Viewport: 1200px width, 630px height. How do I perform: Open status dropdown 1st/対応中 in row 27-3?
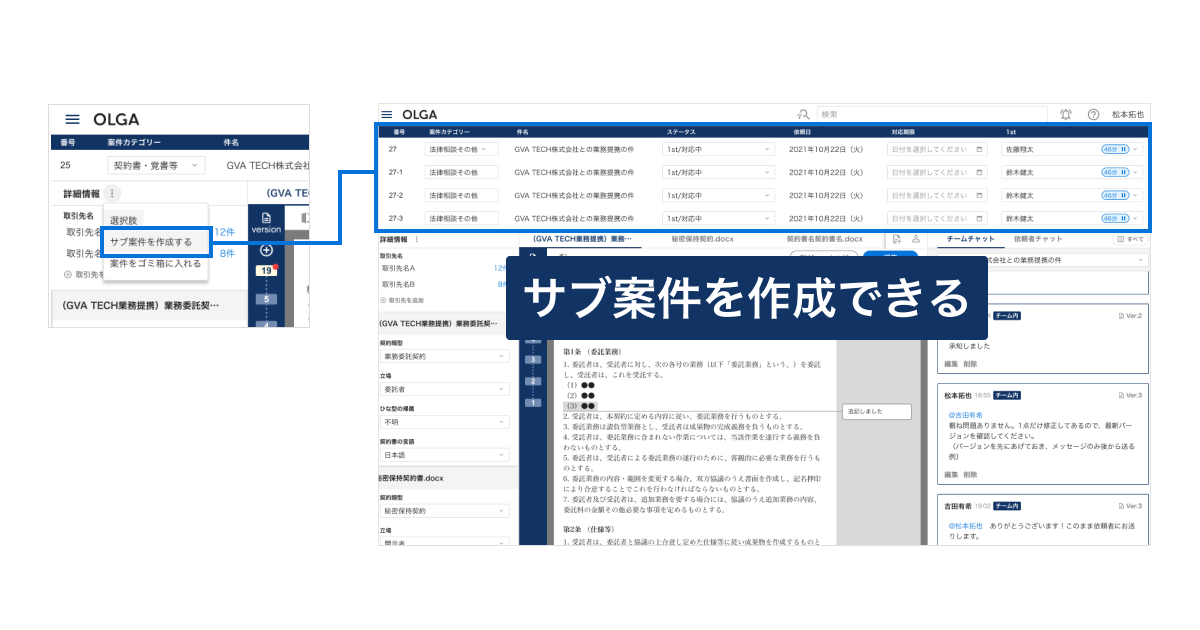pyautogui.click(x=718, y=218)
